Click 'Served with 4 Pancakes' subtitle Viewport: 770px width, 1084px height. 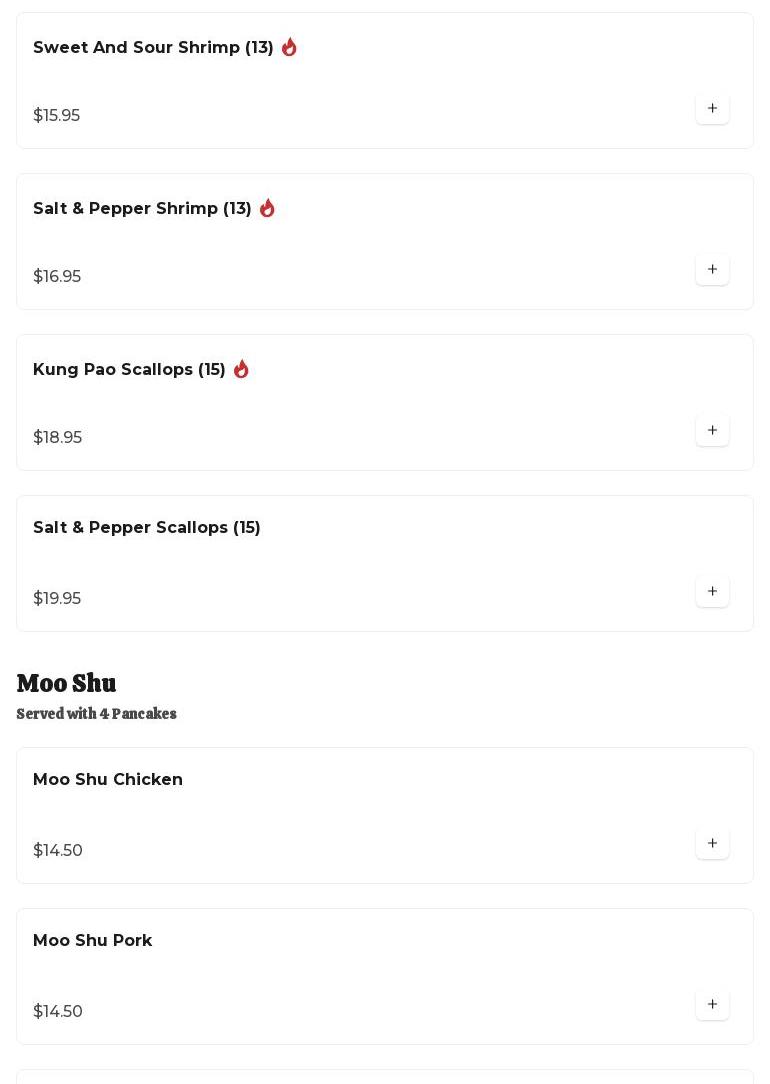coord(96,714)
